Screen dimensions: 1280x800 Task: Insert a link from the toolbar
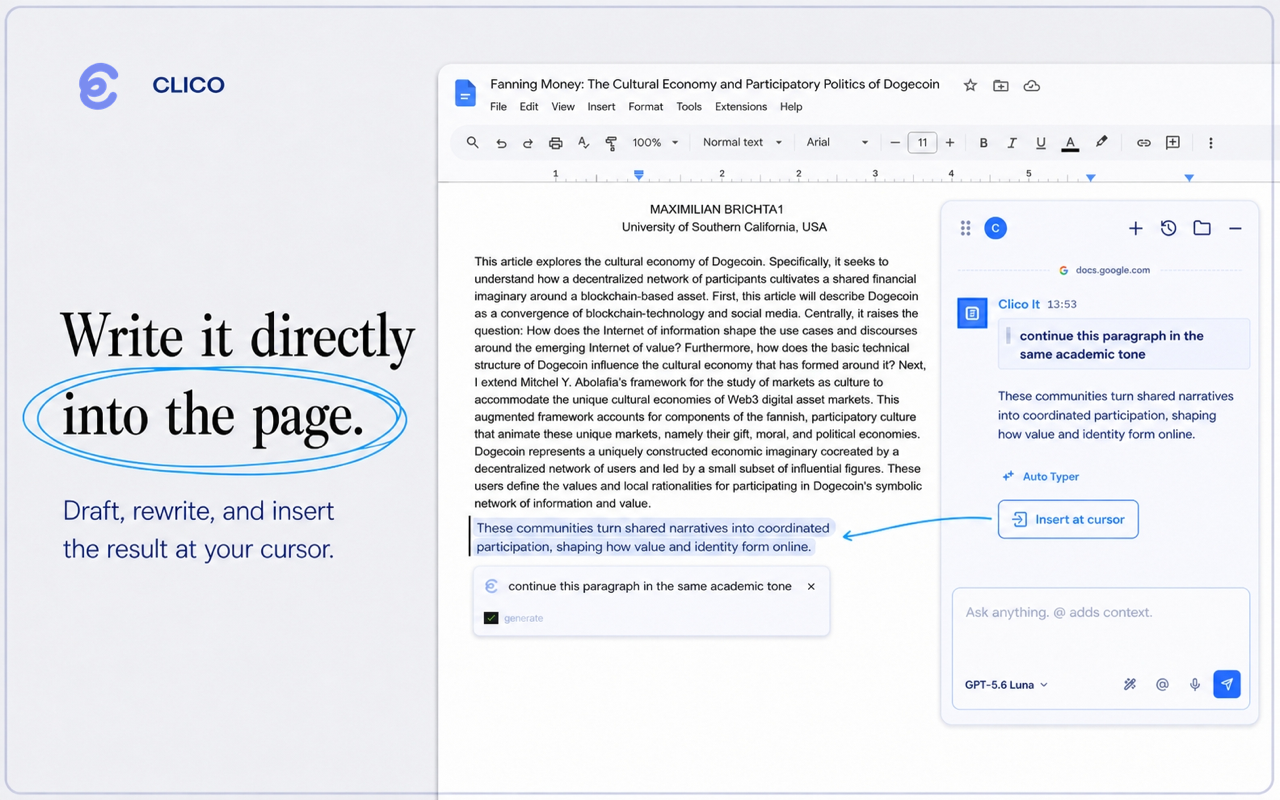[1143, 143]
